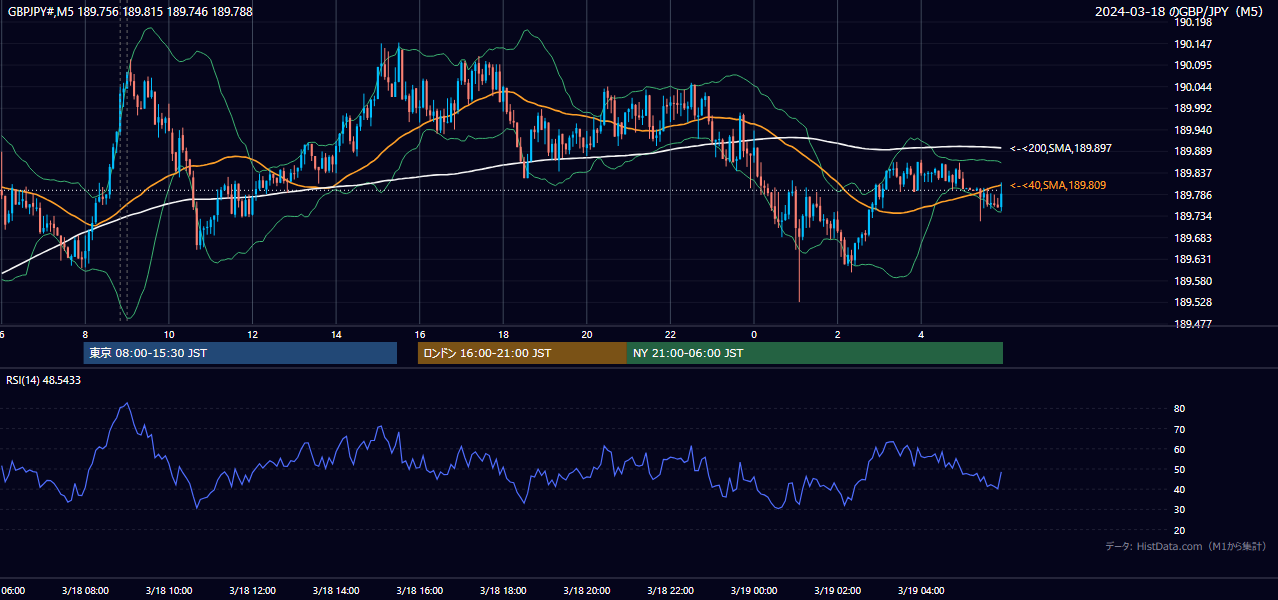Click RSI scale value 50

(1180, 469)
